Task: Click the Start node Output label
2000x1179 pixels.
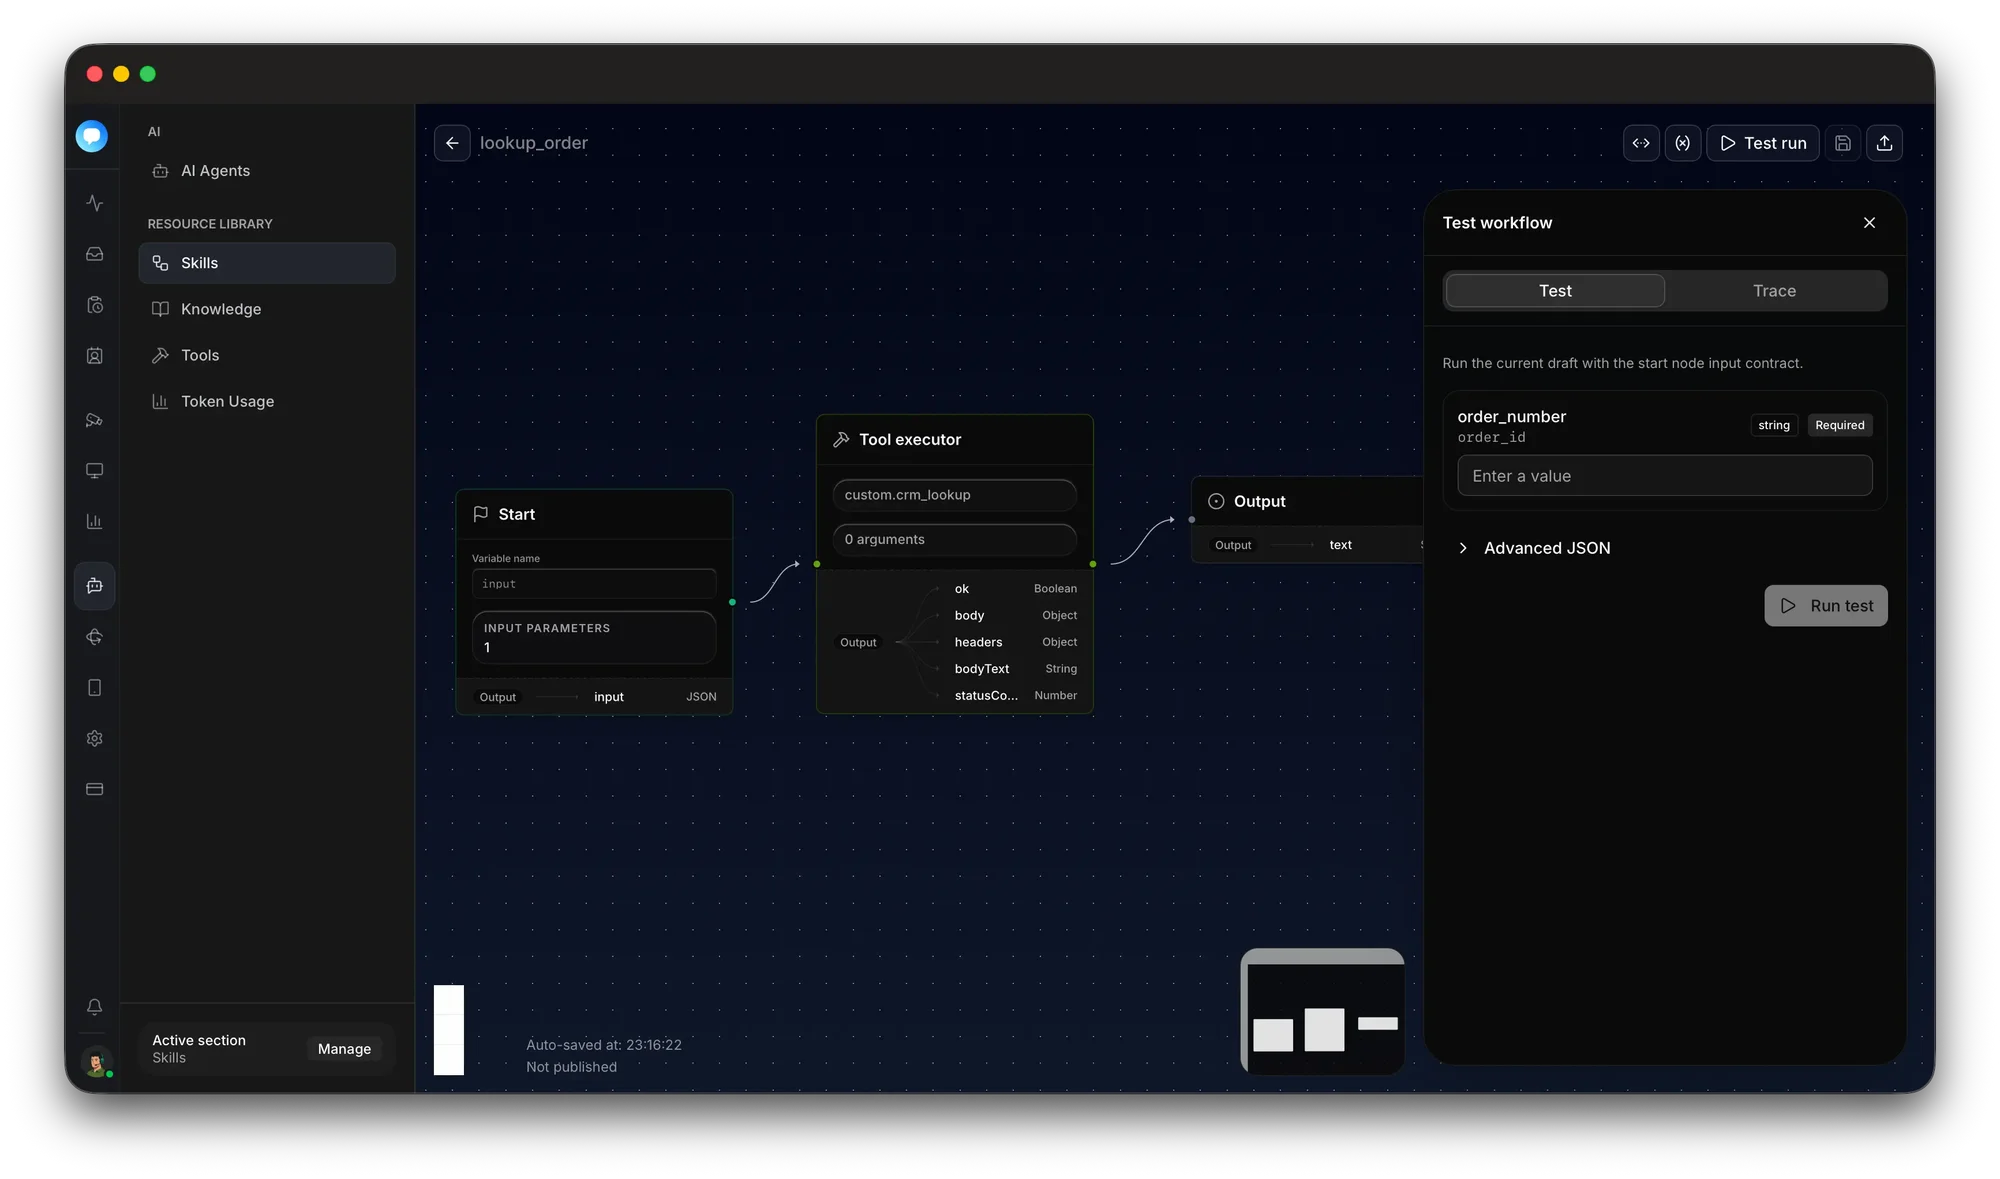Action: coord(498,697)
